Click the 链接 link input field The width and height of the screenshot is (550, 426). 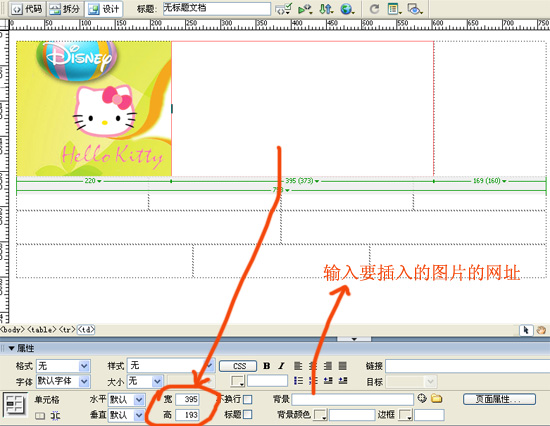point(468,366)
